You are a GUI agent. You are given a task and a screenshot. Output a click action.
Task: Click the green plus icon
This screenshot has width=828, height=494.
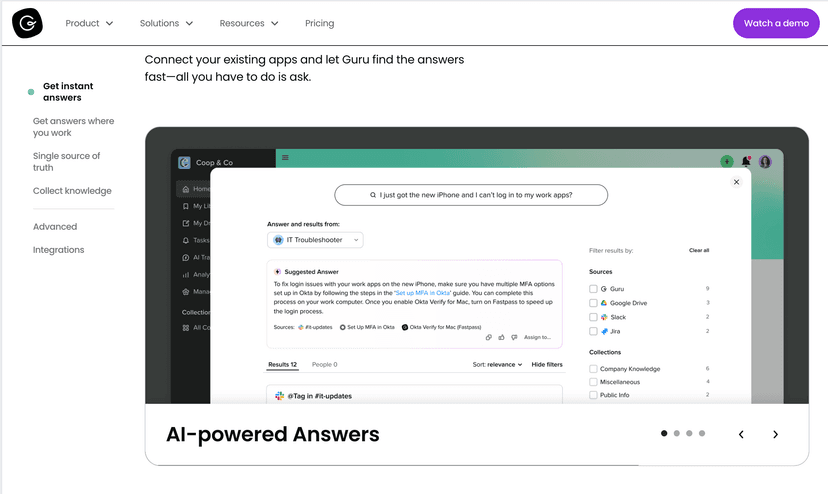727,162
